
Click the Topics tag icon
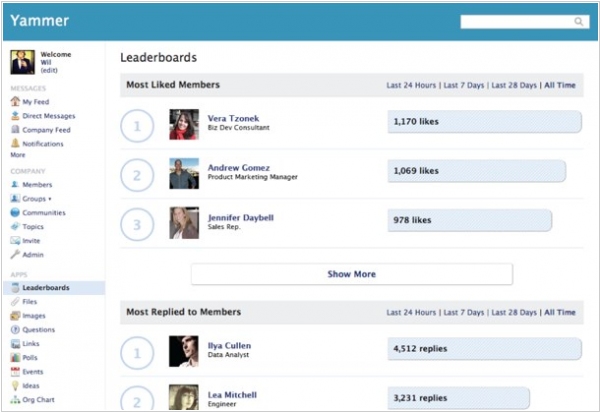(x=15, y=226)
